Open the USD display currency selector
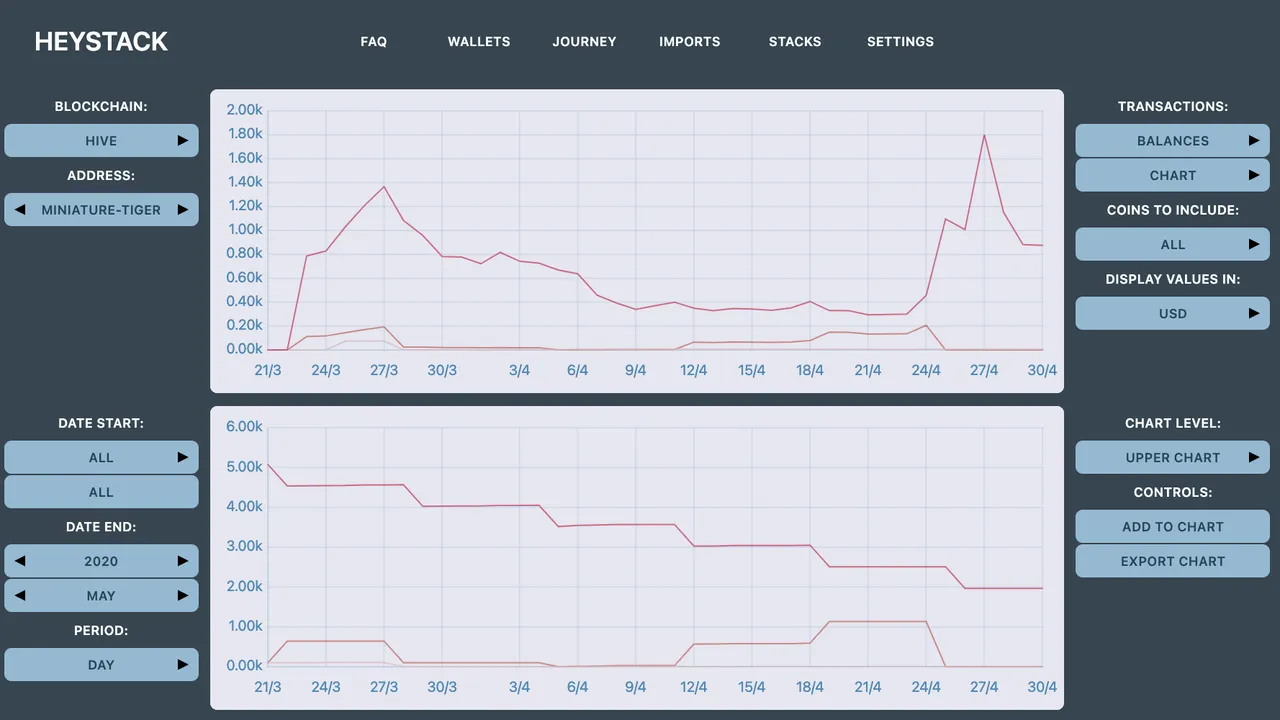 [x=1172, y=313]
